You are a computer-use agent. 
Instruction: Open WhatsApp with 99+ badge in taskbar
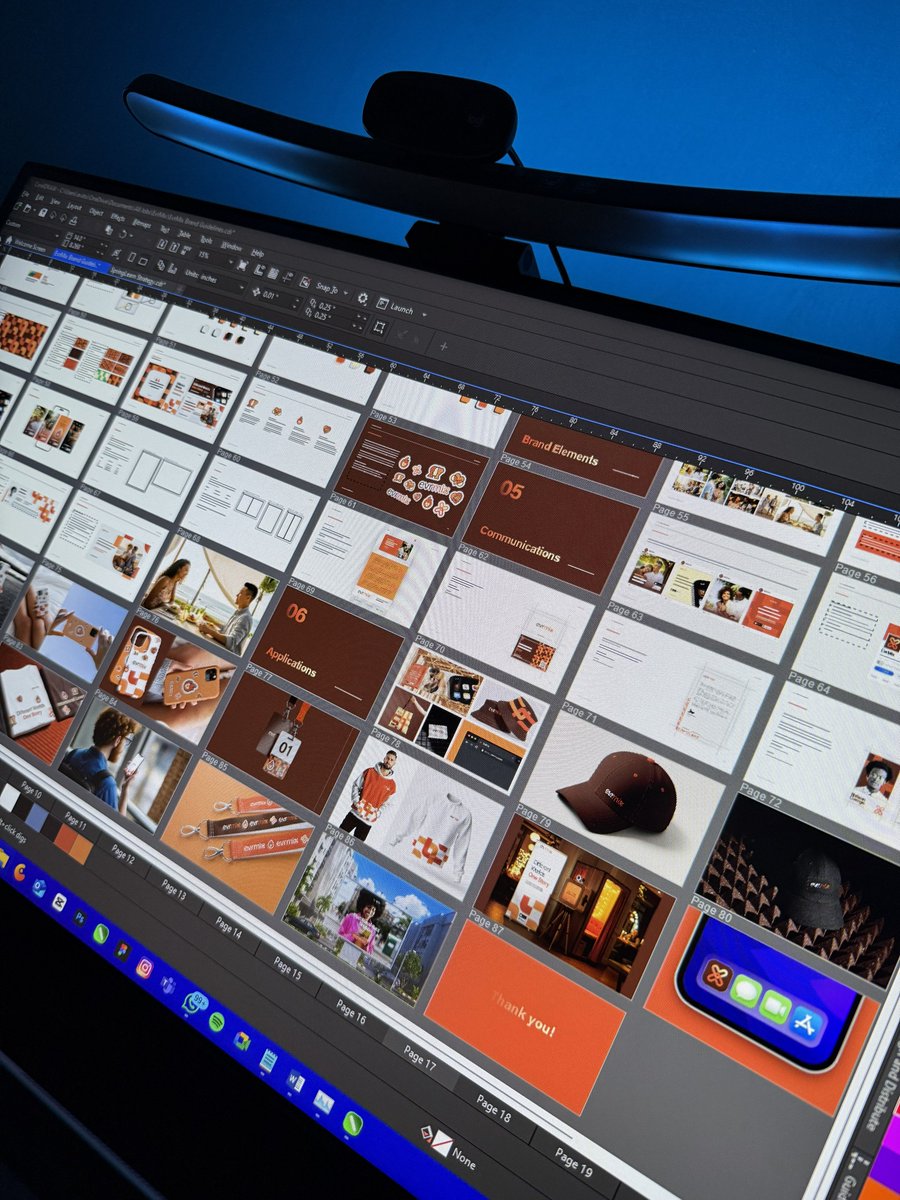pyautogui.click(x=193, y=1002)
